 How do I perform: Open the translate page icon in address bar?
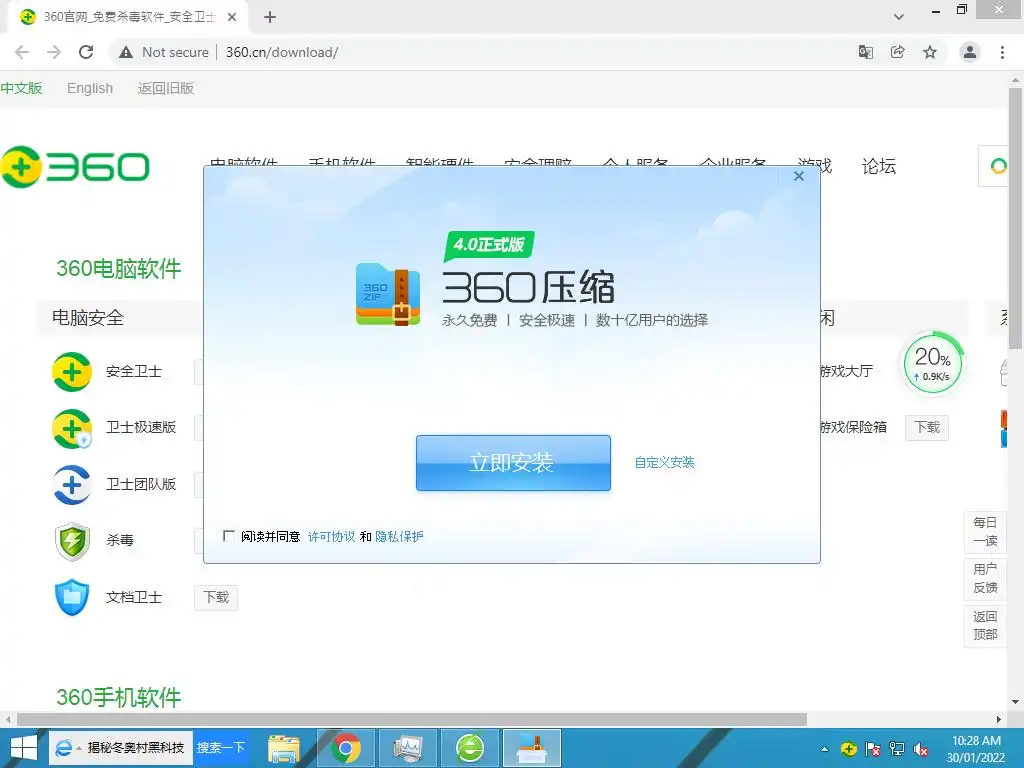pos(866,52)
